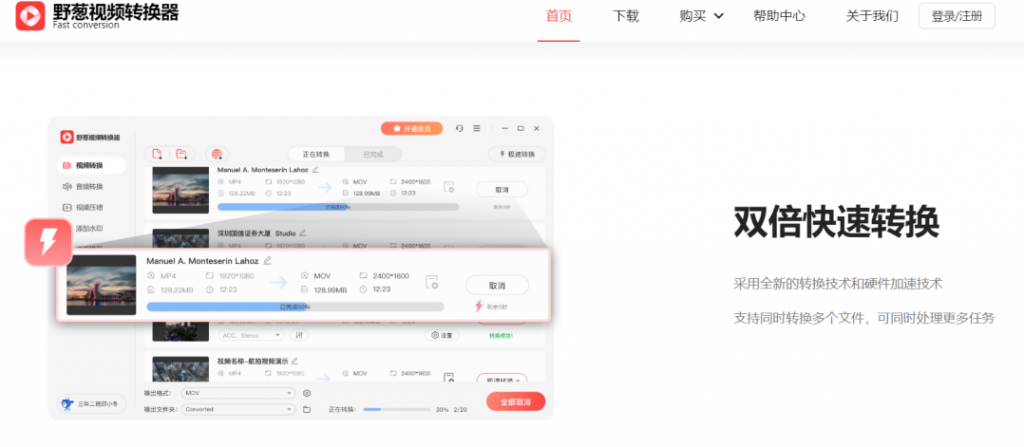Viewport: 1024px width, 447px height.
Task: Click the folder icon beside 输出文件夹
Action: point(307,410)
